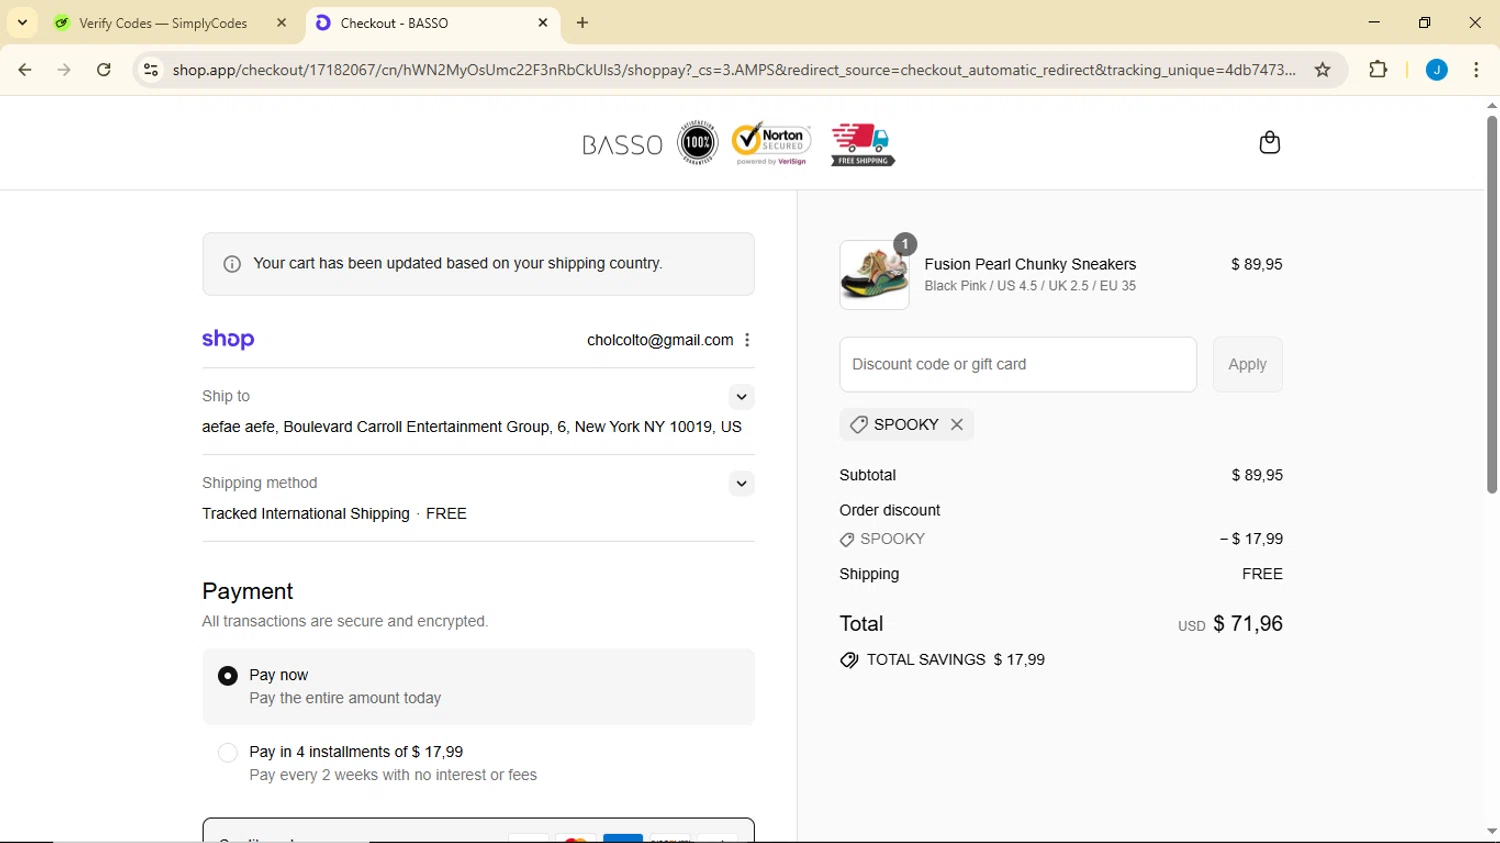Open account options next to cholcolto@gmail.com
1500x843 pixels.
(x=747, y=340)
